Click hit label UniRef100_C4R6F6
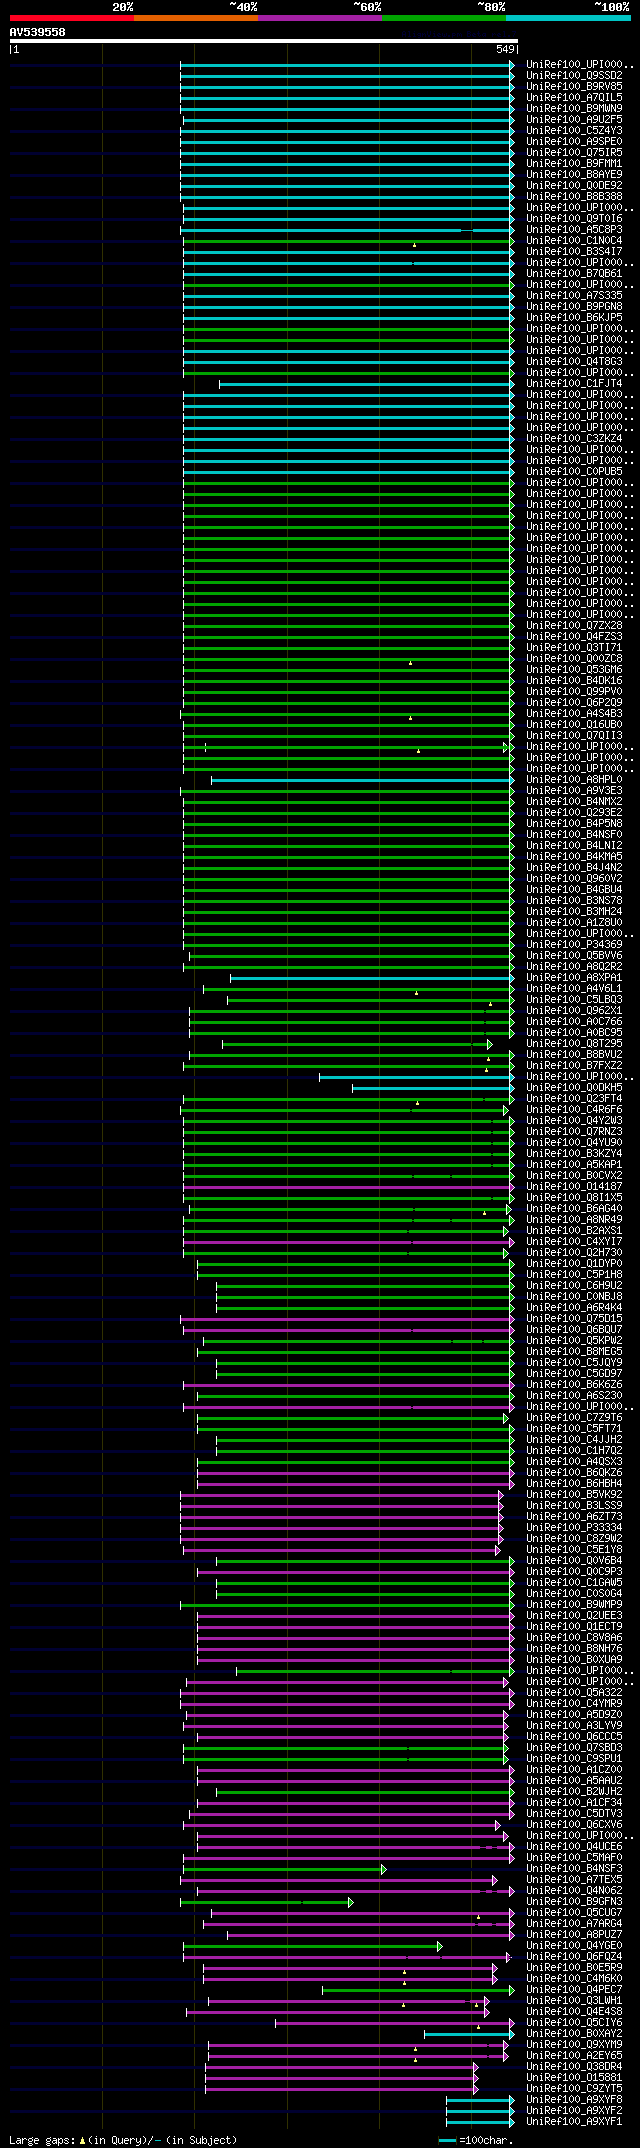This screenshot has width=640, height=2148. click(574, 1109)
